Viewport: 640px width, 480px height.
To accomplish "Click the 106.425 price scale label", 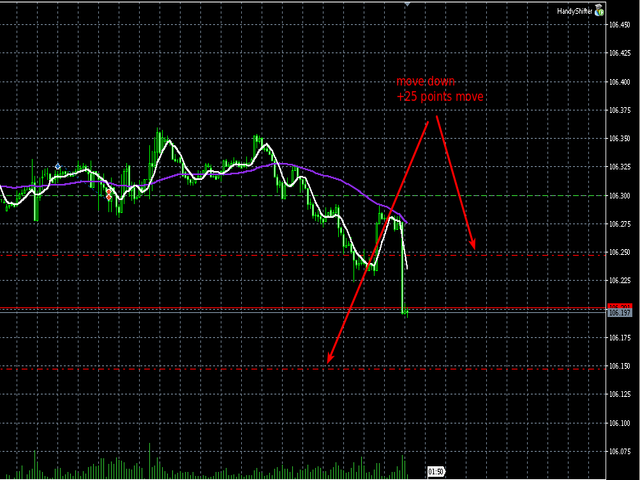I will (x=619, y=53).
